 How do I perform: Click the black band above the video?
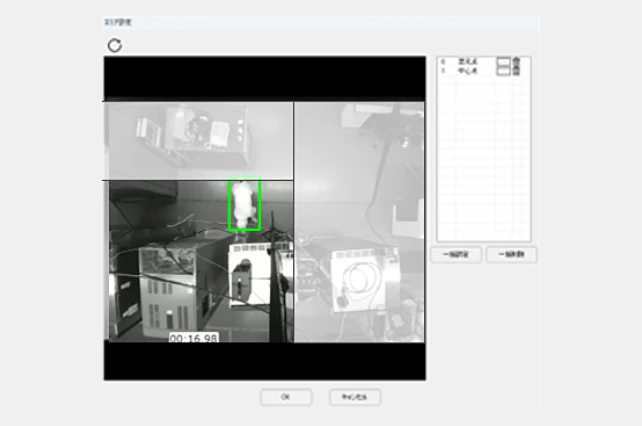[264, 76]
